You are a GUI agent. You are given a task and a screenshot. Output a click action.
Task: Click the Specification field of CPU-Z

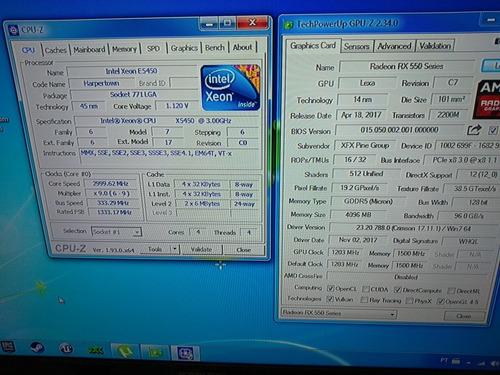166,121
